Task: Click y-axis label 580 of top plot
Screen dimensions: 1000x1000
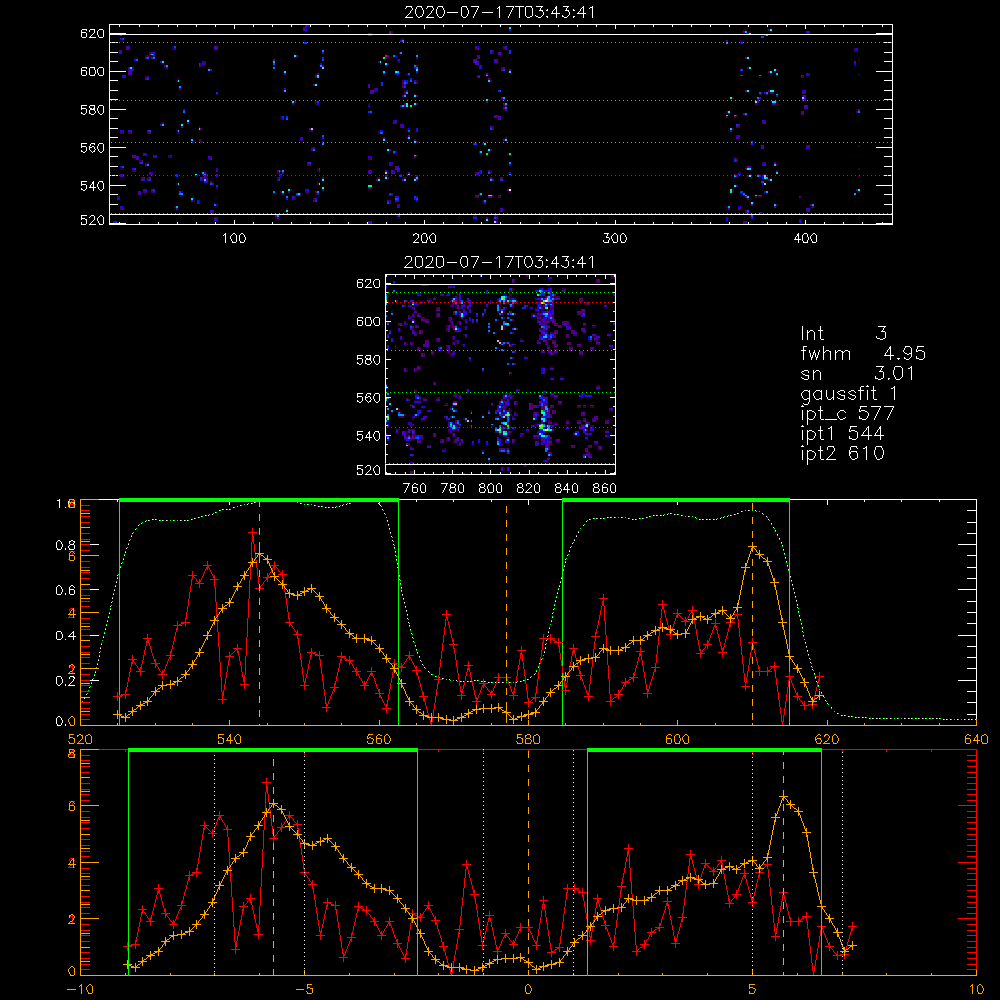Action: [92, 110]
